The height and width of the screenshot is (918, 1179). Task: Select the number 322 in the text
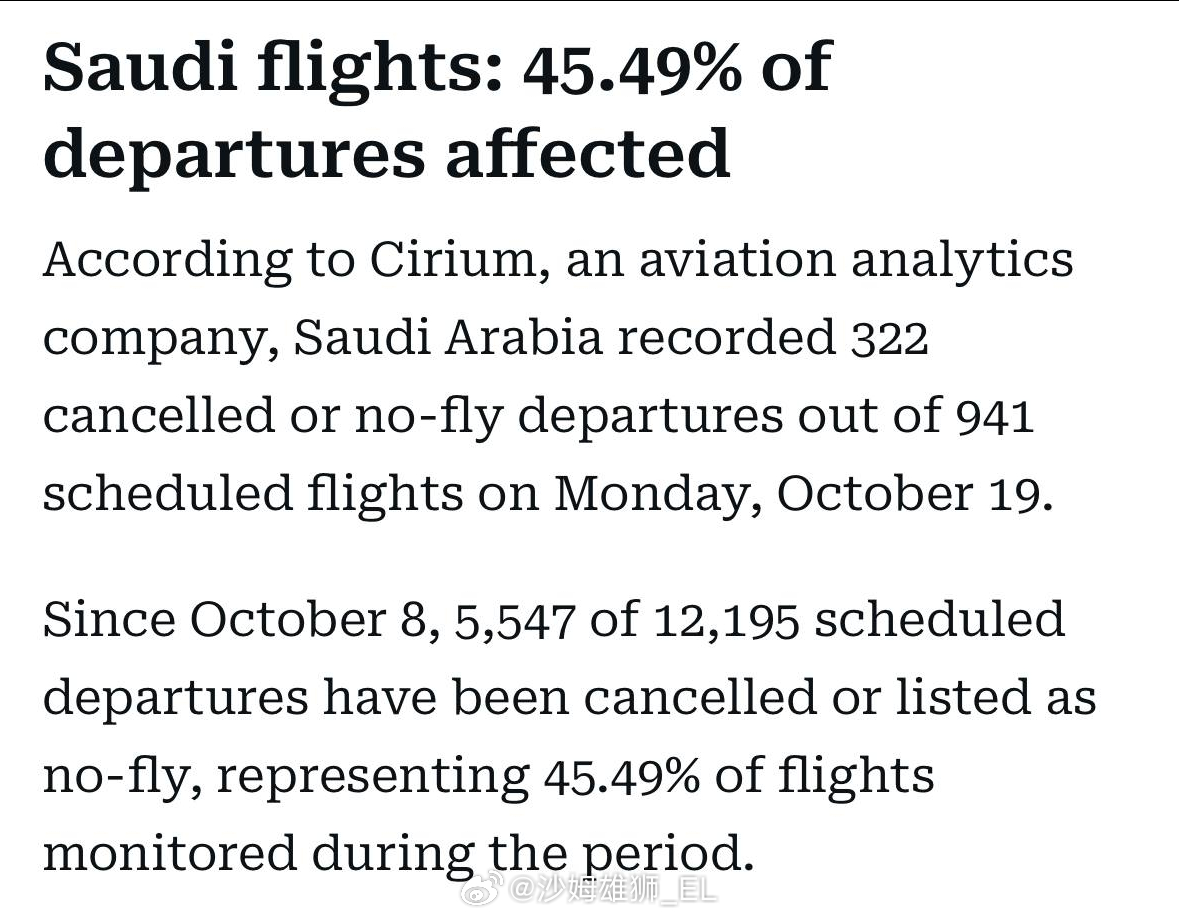[890, 338]
